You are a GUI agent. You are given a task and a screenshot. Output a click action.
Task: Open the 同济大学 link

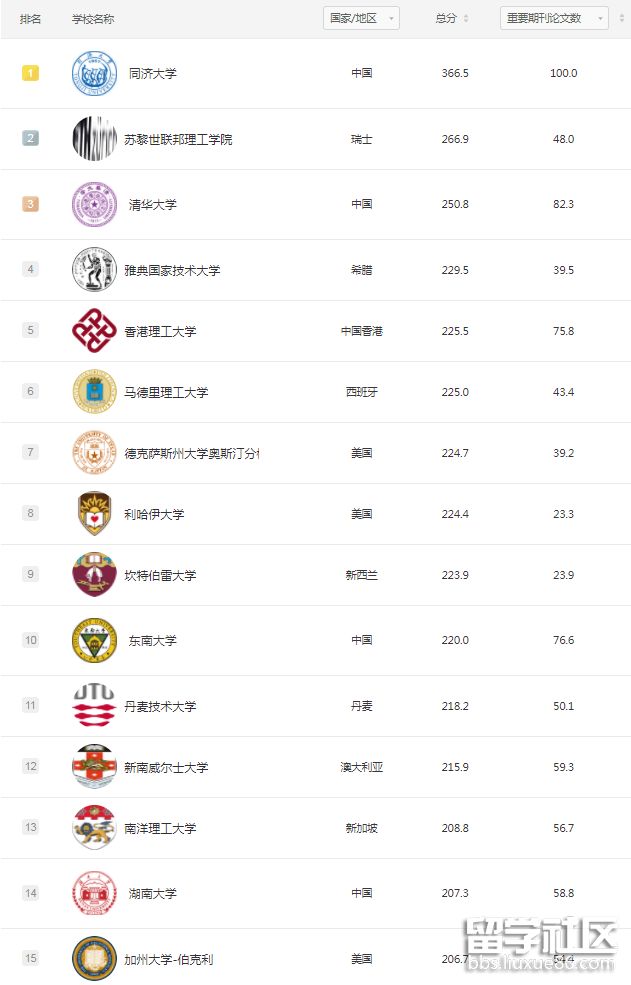coord(153,73)
